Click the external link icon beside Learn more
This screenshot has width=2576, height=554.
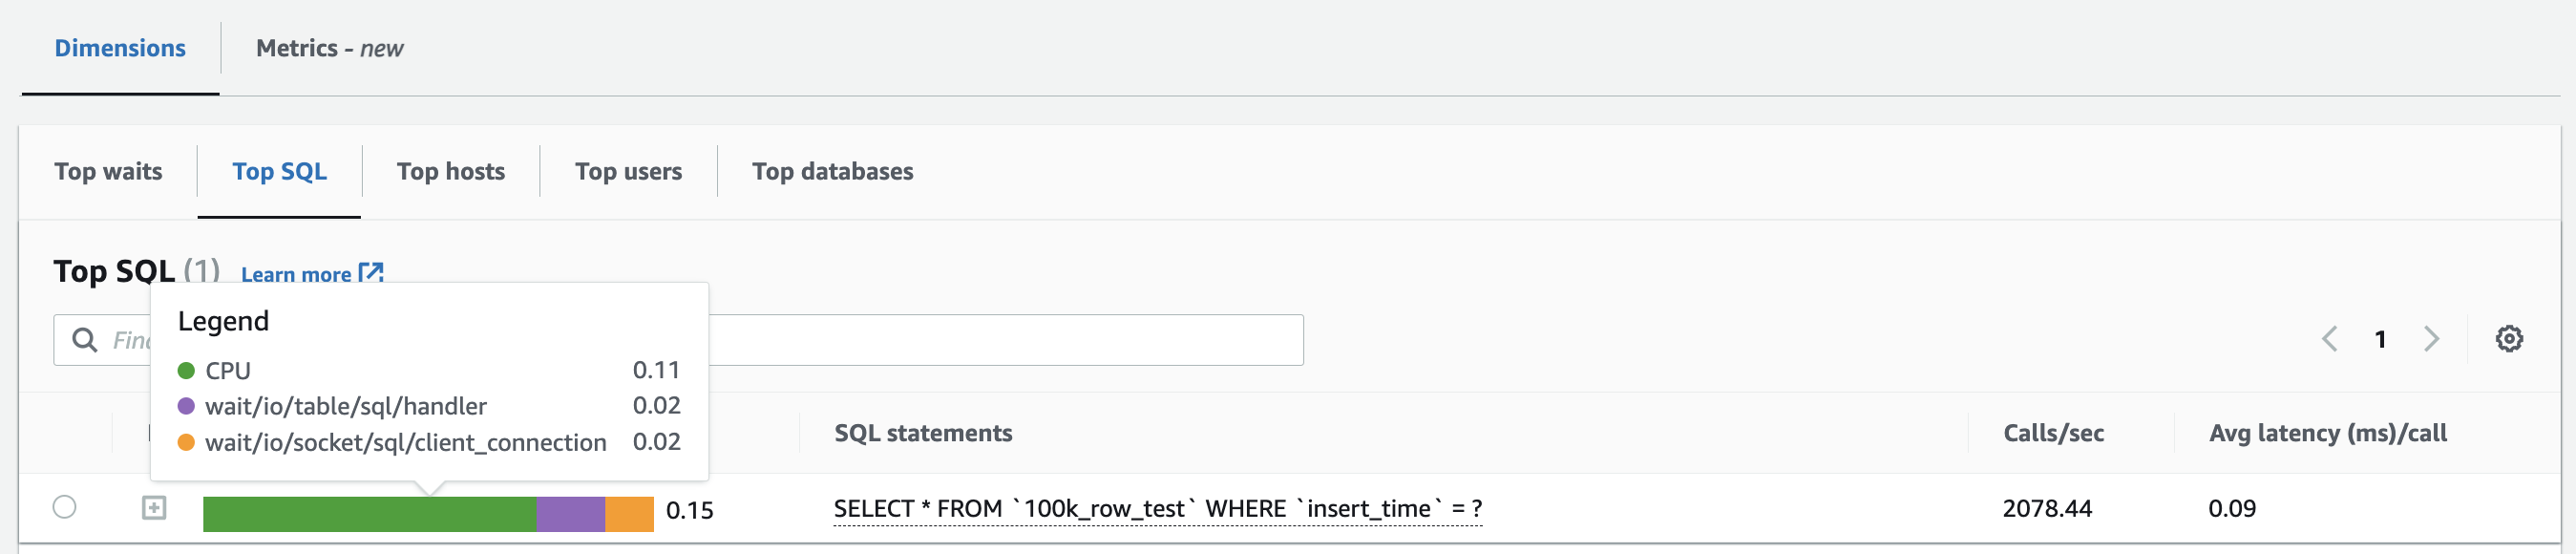coord(371,273)
